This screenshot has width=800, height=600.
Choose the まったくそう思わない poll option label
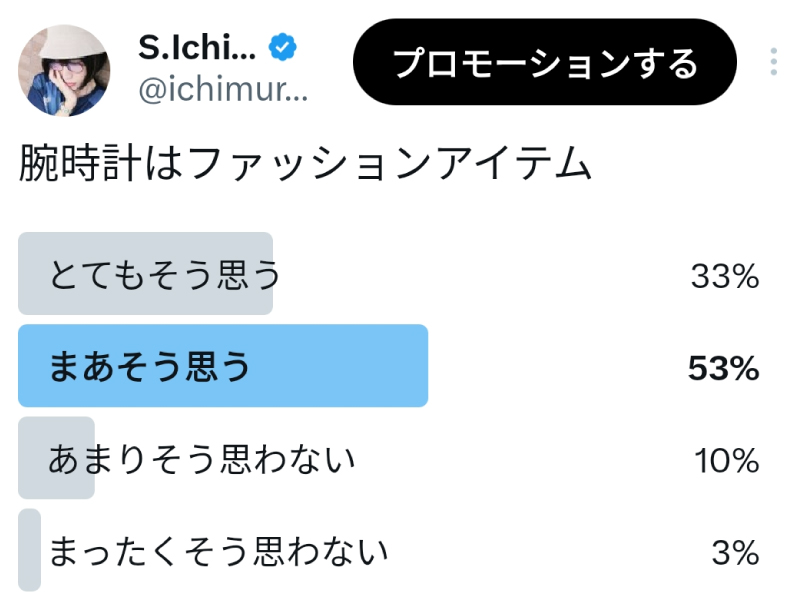pos(218,551)
